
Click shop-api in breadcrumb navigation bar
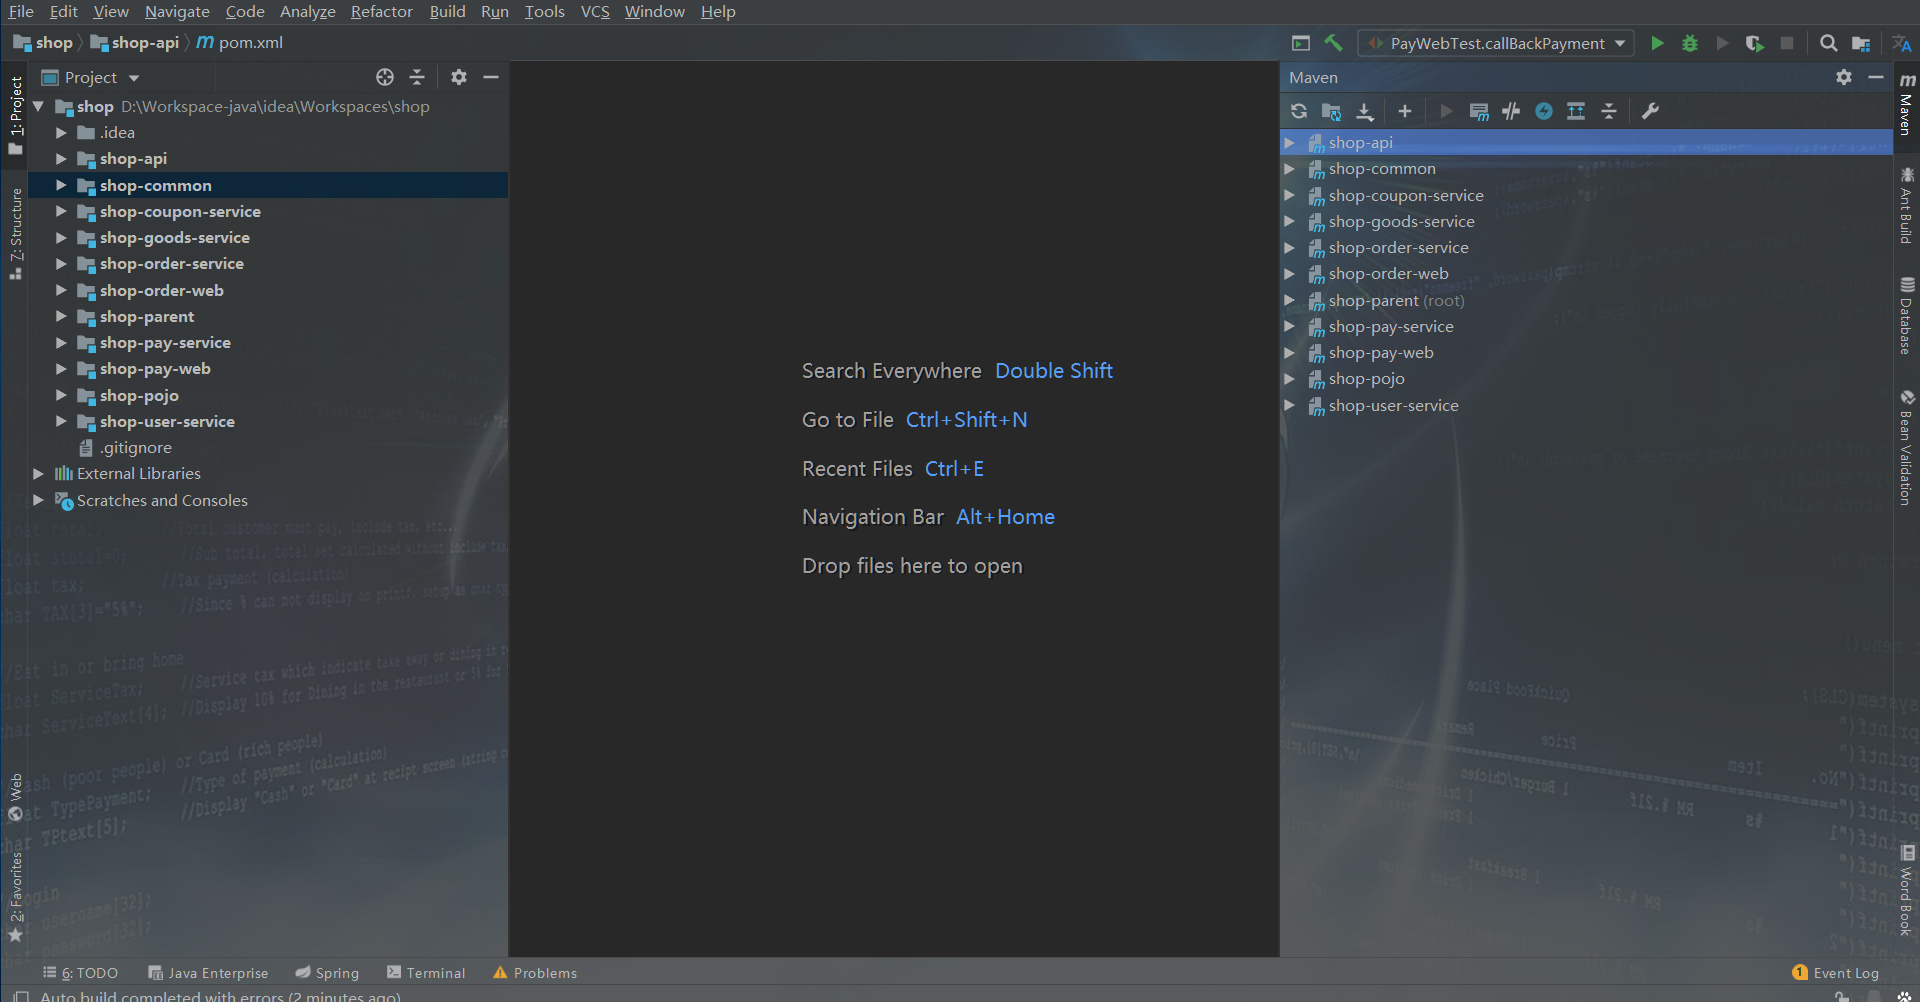click(135, 42)
